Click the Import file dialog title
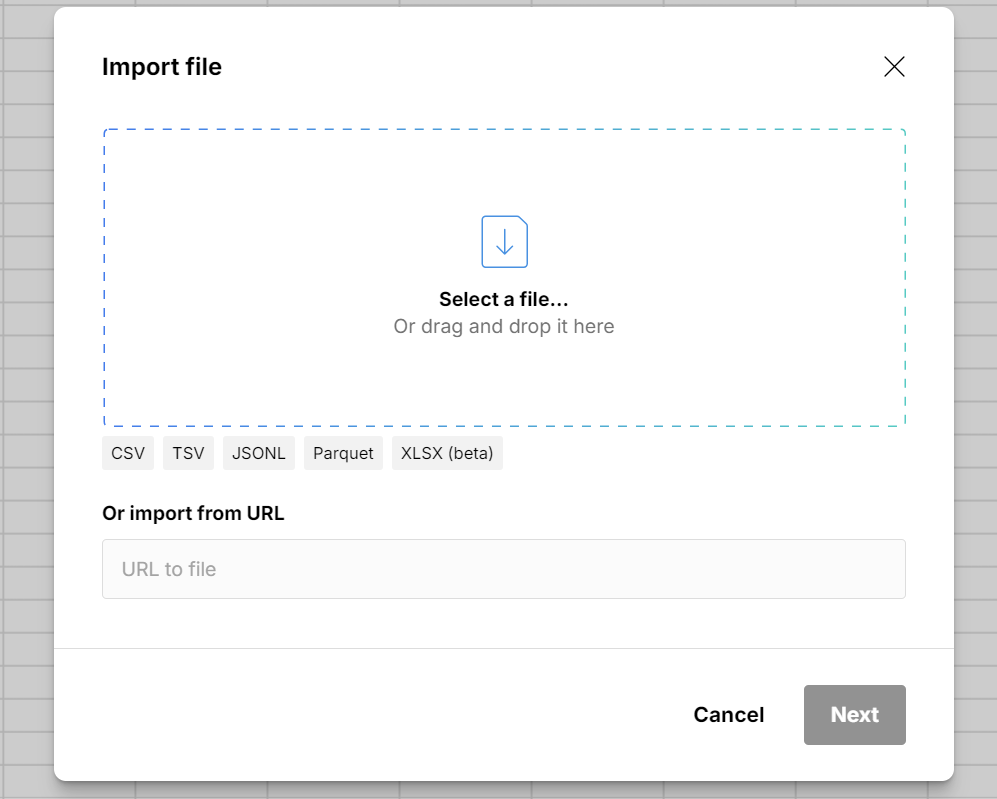Screen dimensions: 997x799 162,66
